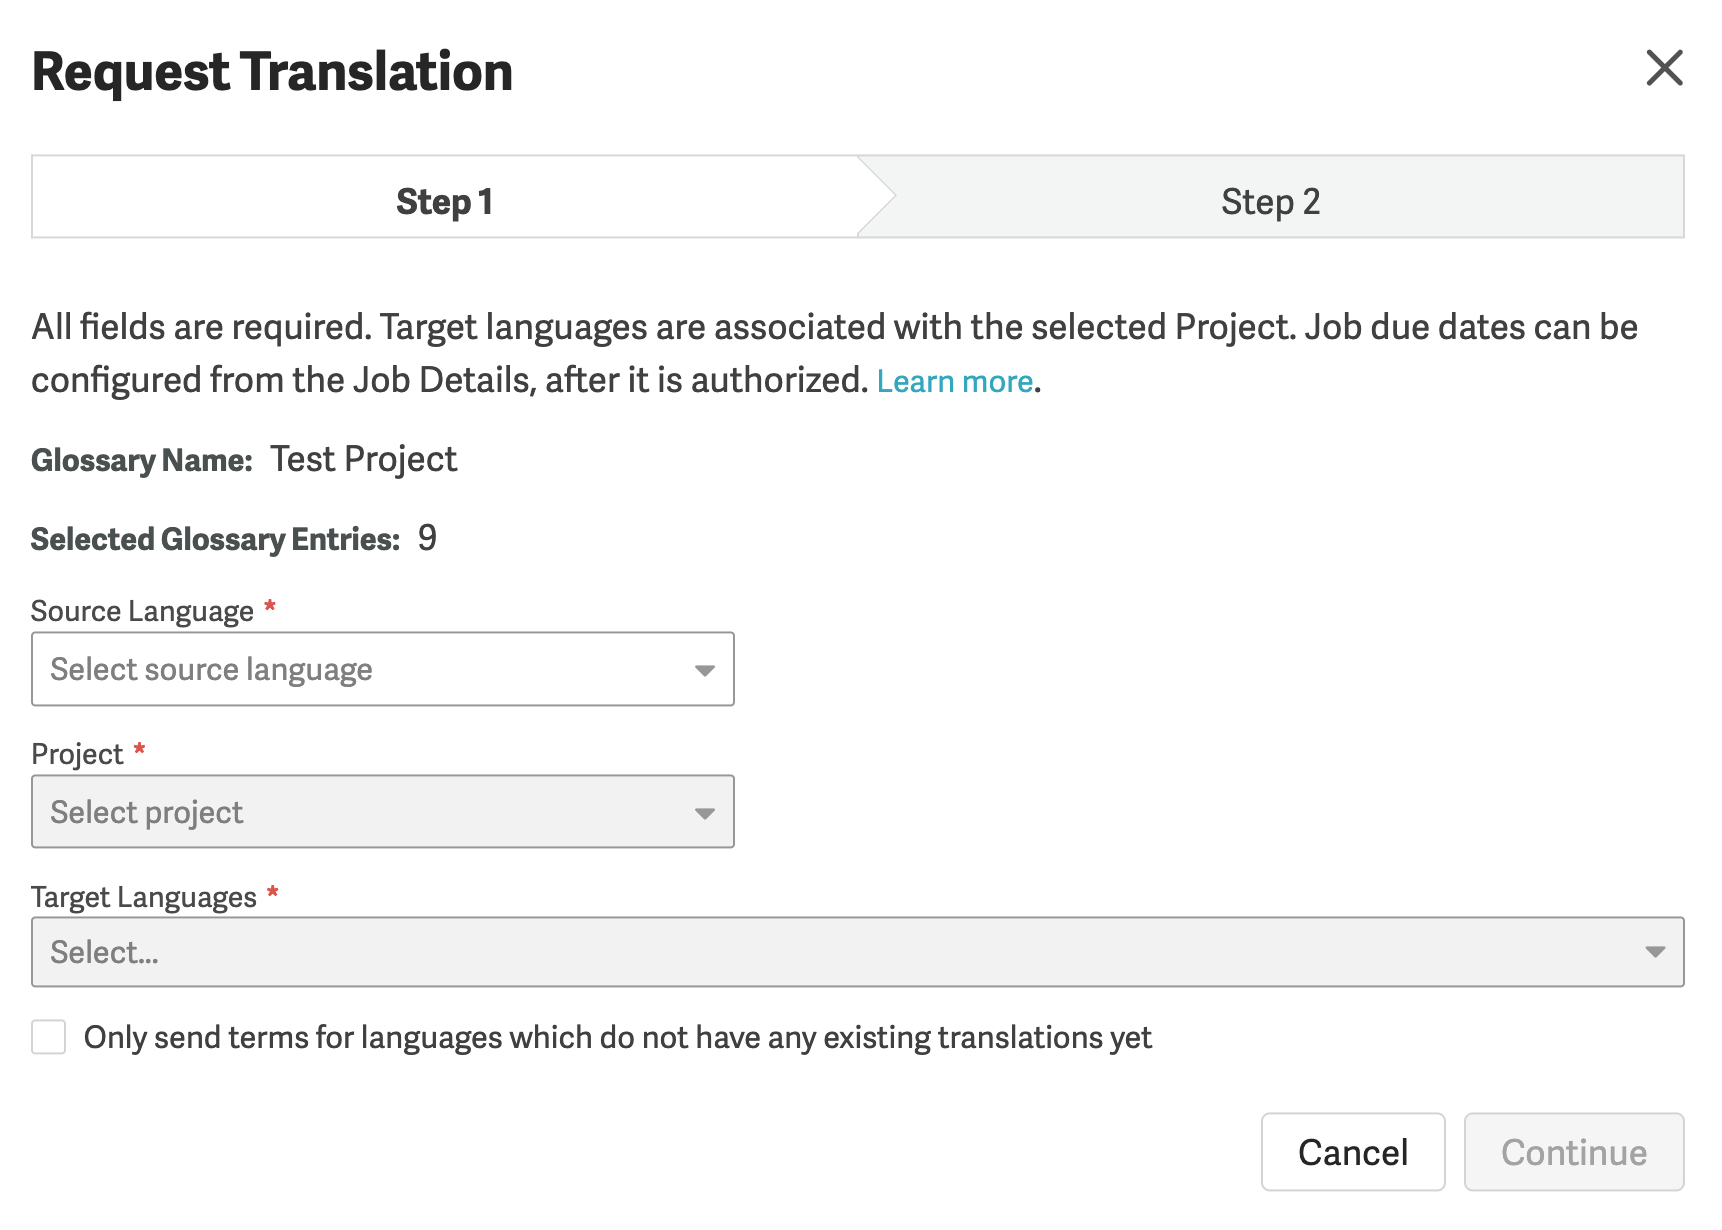Click the Continue button
The image size is (1722, 1230).
coord(1574,1152)
